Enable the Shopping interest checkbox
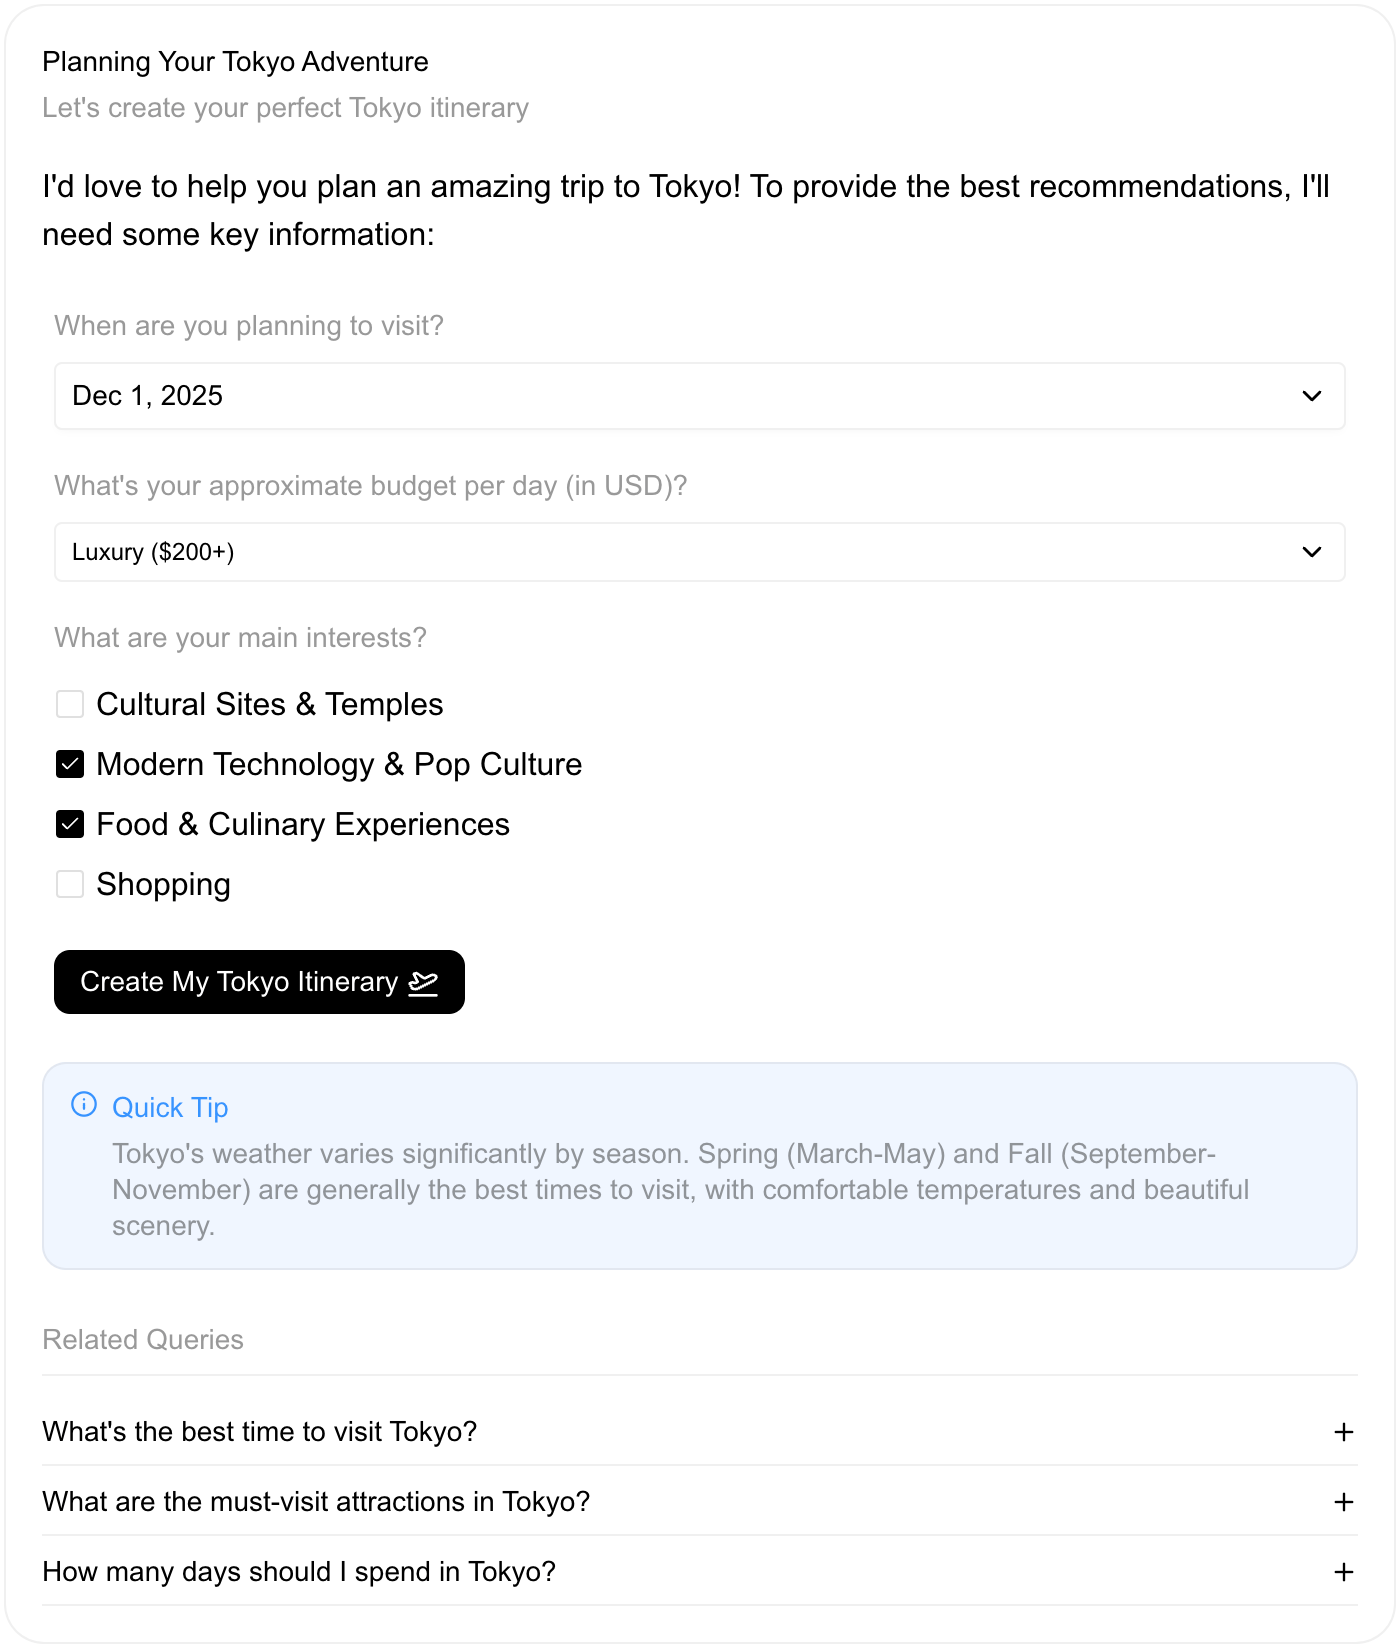1400x1648 pixels. tap(70, 884)
